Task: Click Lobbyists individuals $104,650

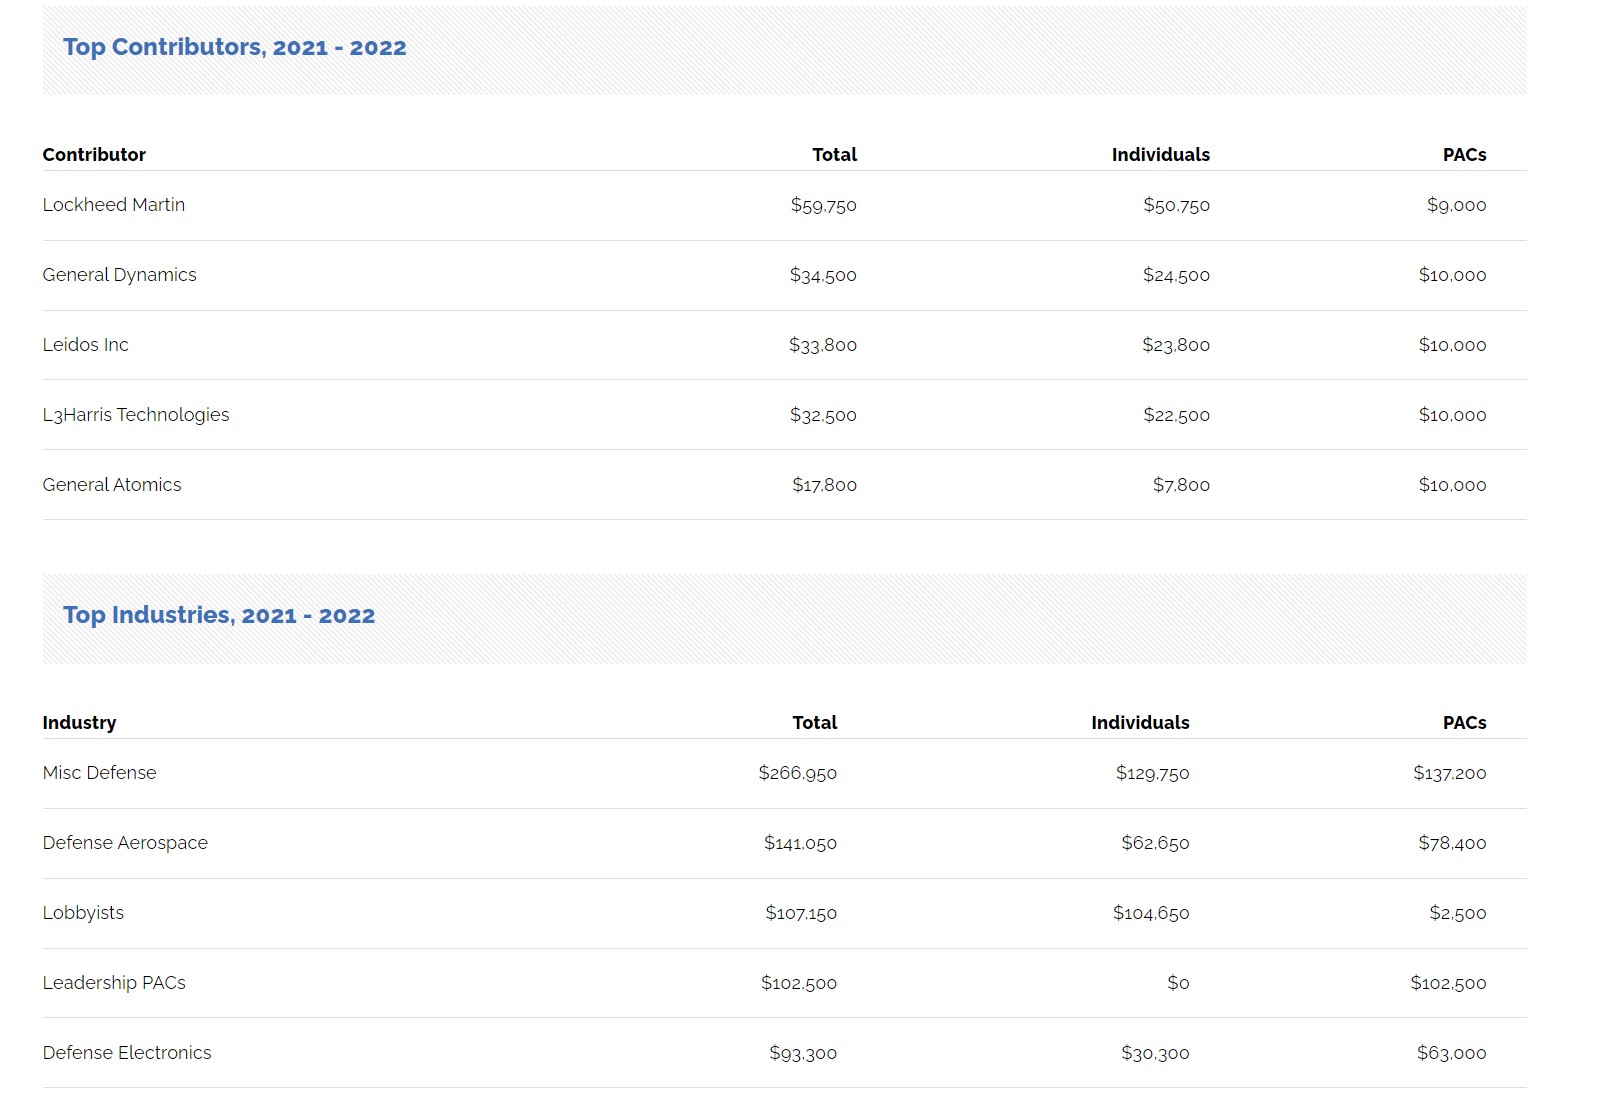Action: pyautogui.click(x=1152, y=913)
